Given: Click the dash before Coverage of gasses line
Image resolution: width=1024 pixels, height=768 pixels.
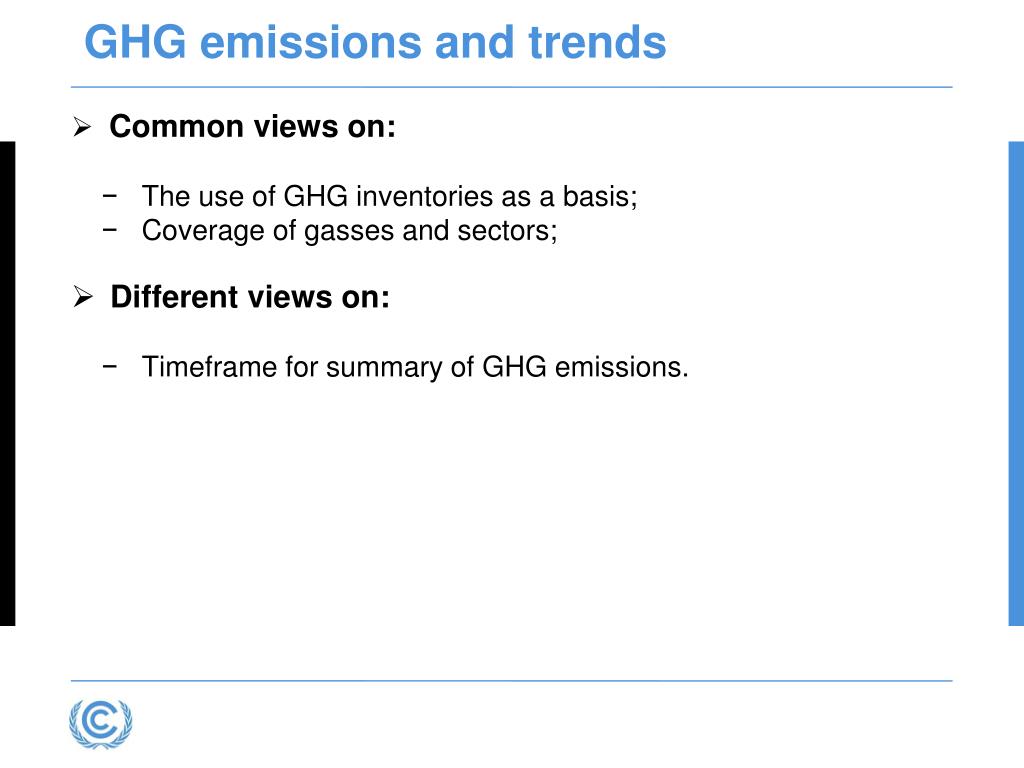Looking at the screenshot, I should point(110,229).
